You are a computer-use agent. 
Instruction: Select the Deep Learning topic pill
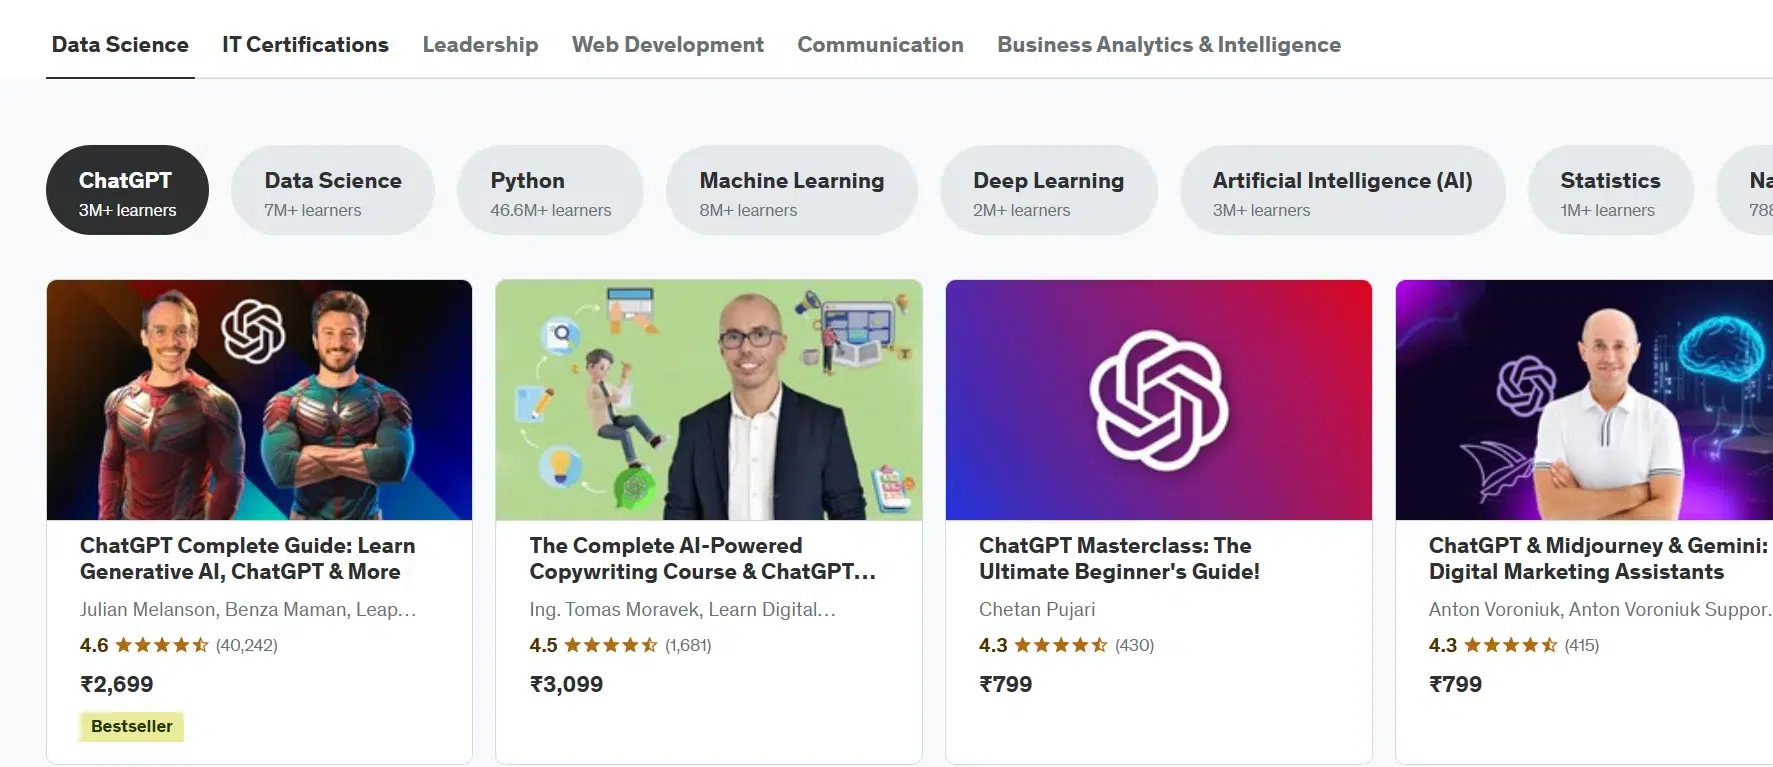click(1049, 190)
